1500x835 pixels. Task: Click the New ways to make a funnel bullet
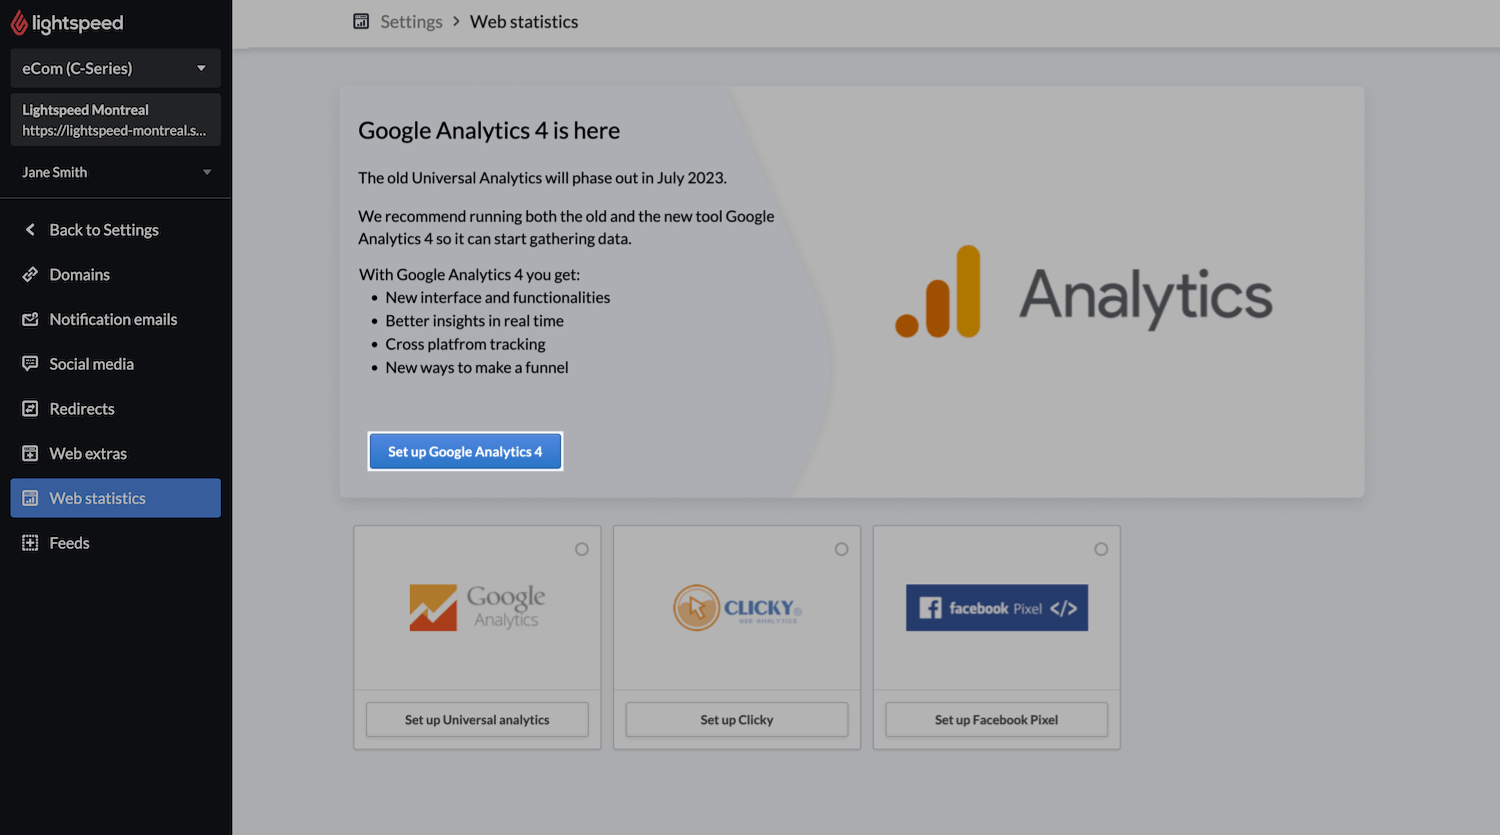pos(477,368)
